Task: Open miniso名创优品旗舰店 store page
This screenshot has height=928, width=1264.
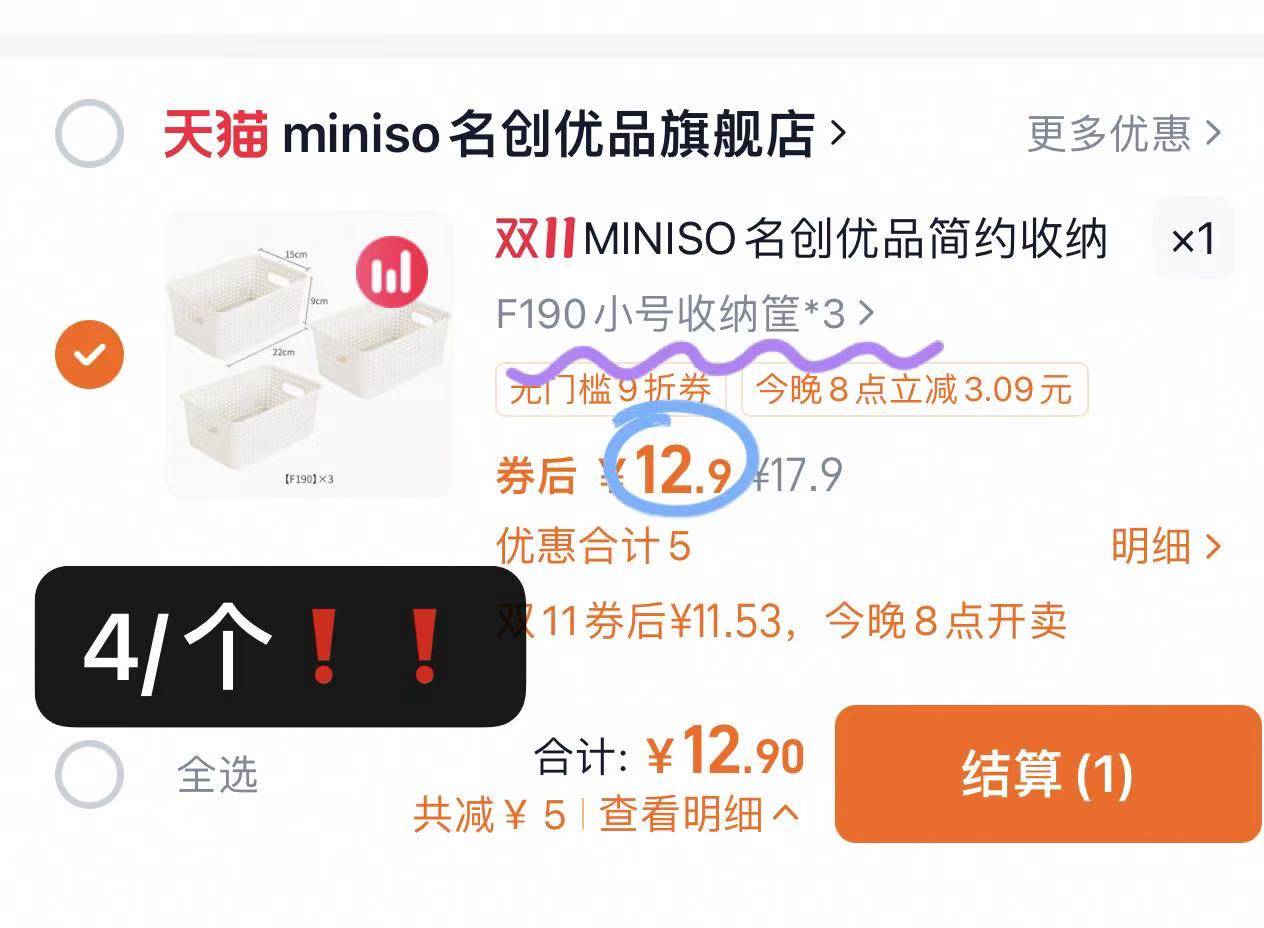Action: (565, 134)
